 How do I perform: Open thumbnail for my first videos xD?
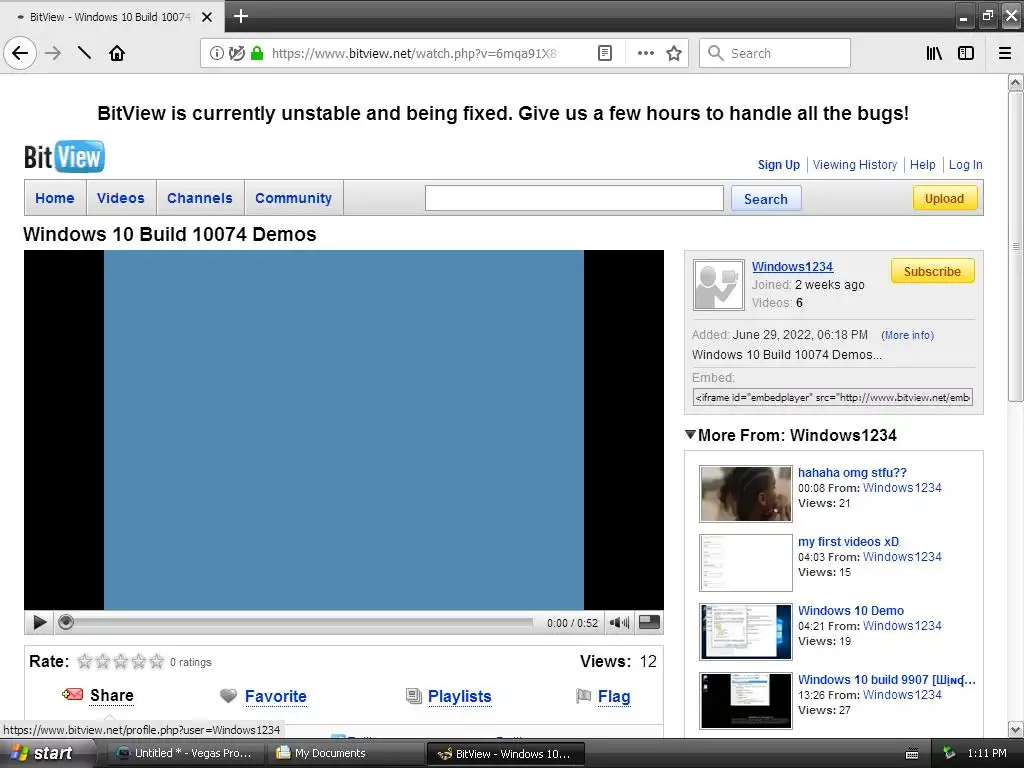(746, 563)
